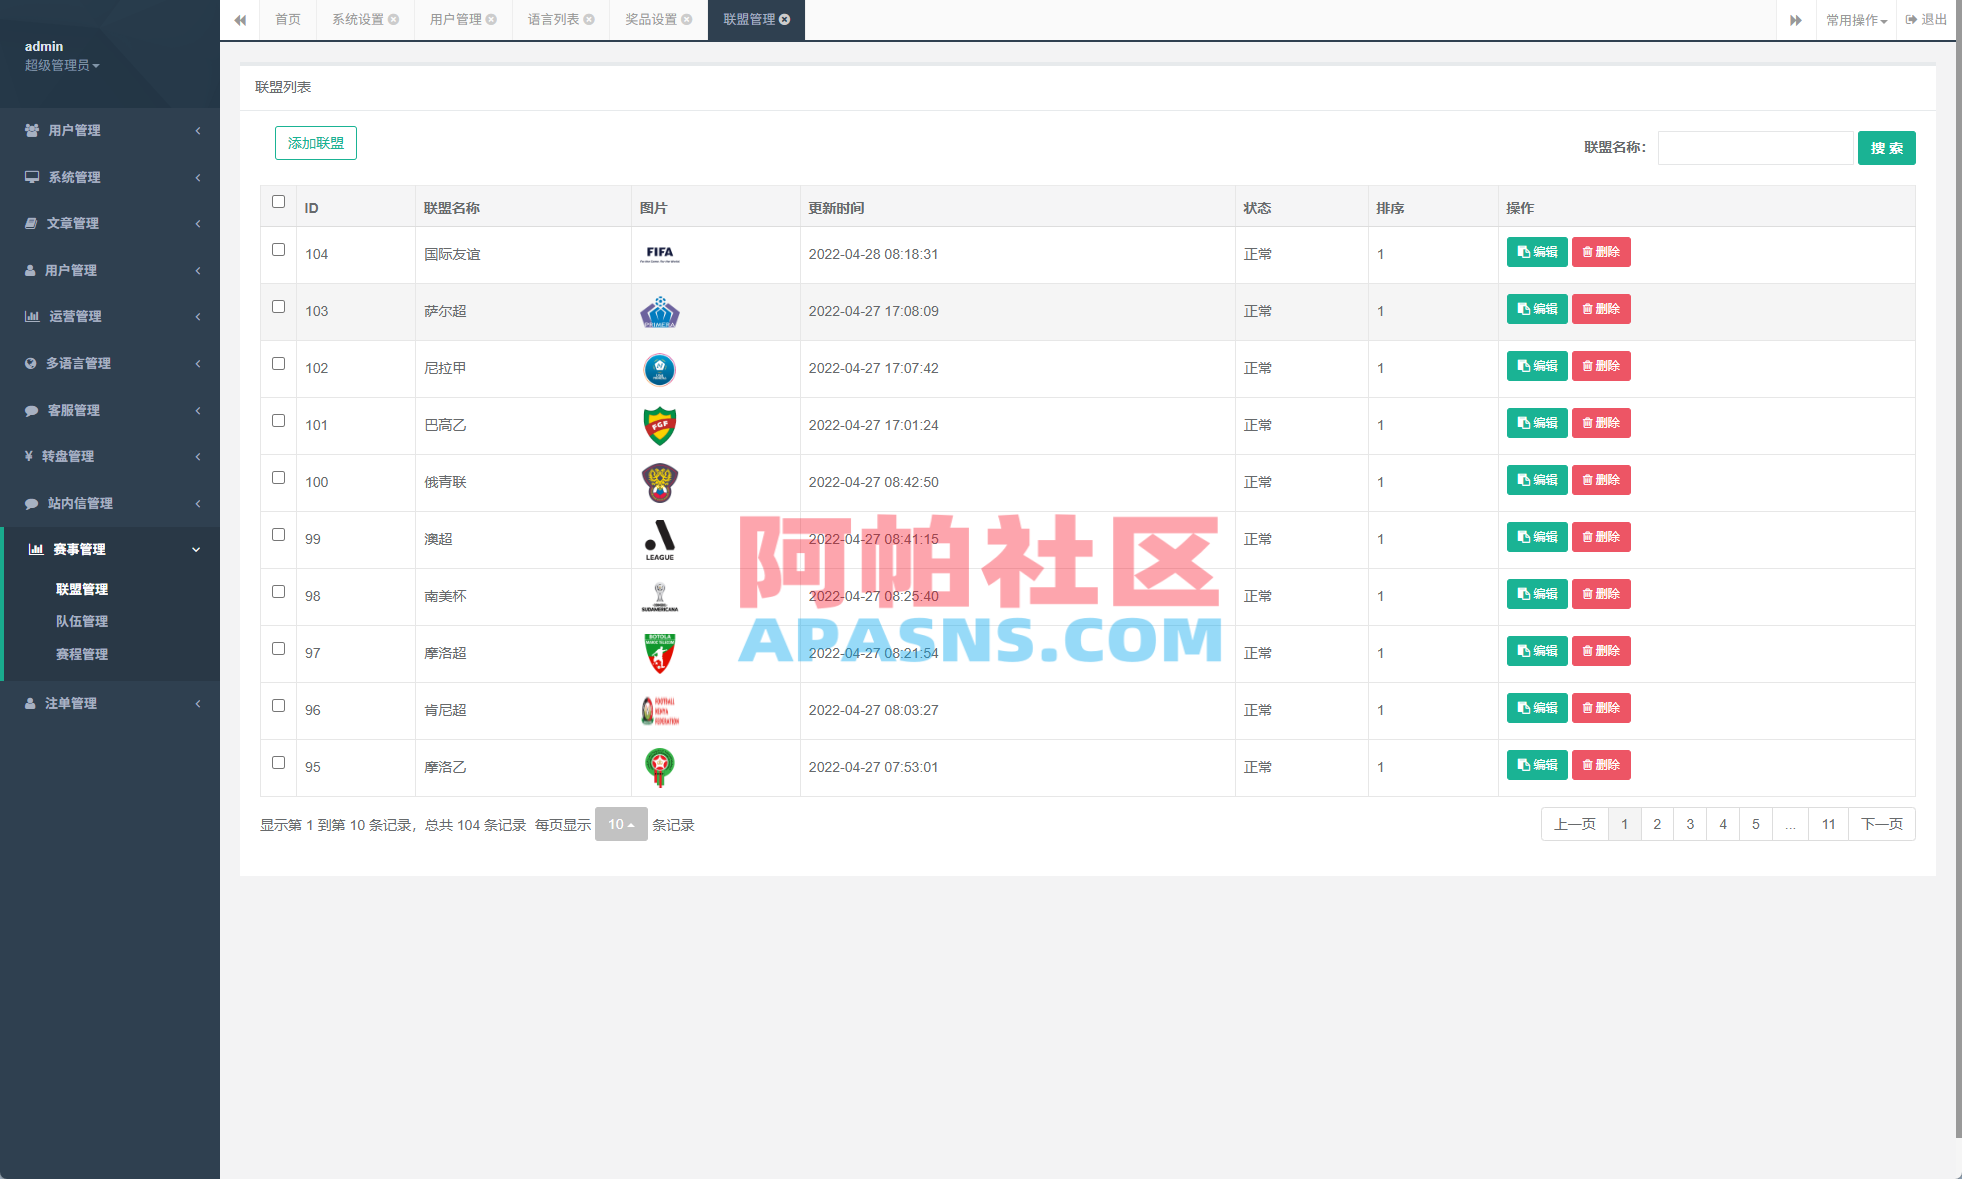This screenshot has width=1962, height=1179.
Task: Click inside the 联盟名称 search input field
Action: [1755, 147]
